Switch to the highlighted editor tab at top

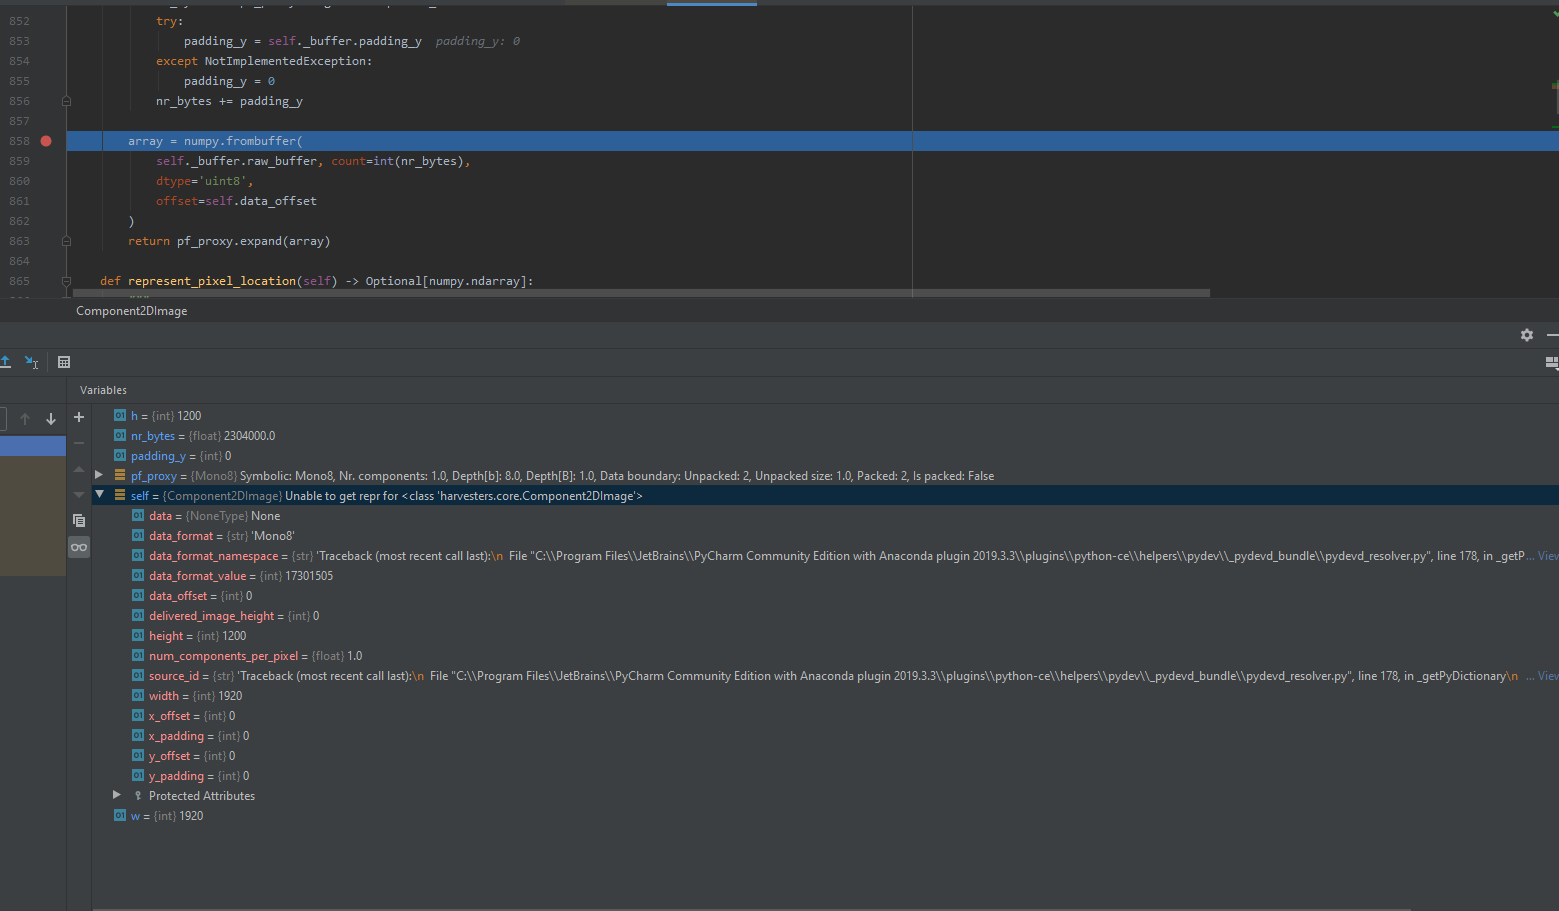click(x=710, y=3)
